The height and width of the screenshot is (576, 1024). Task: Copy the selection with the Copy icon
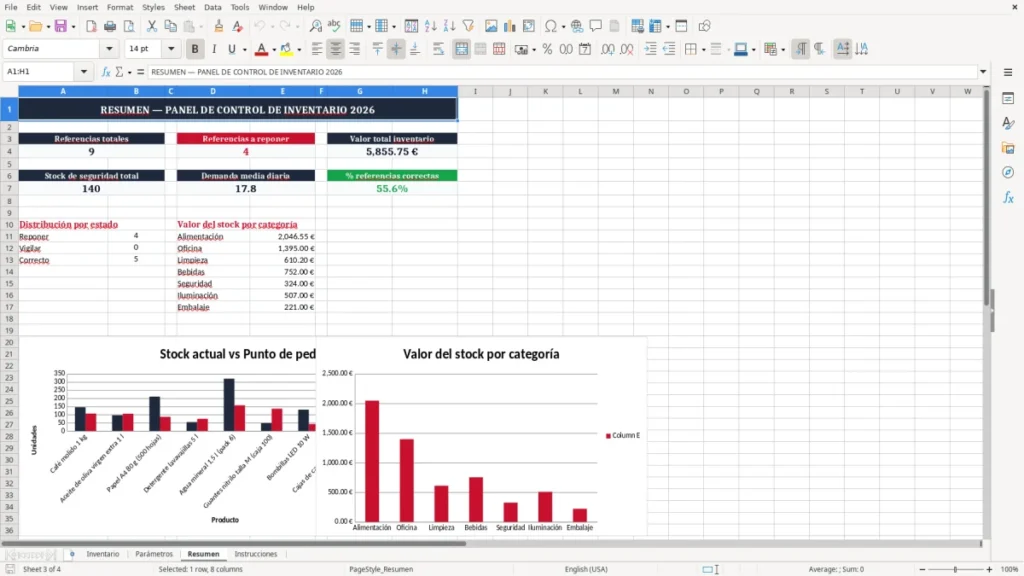[170, 26]
